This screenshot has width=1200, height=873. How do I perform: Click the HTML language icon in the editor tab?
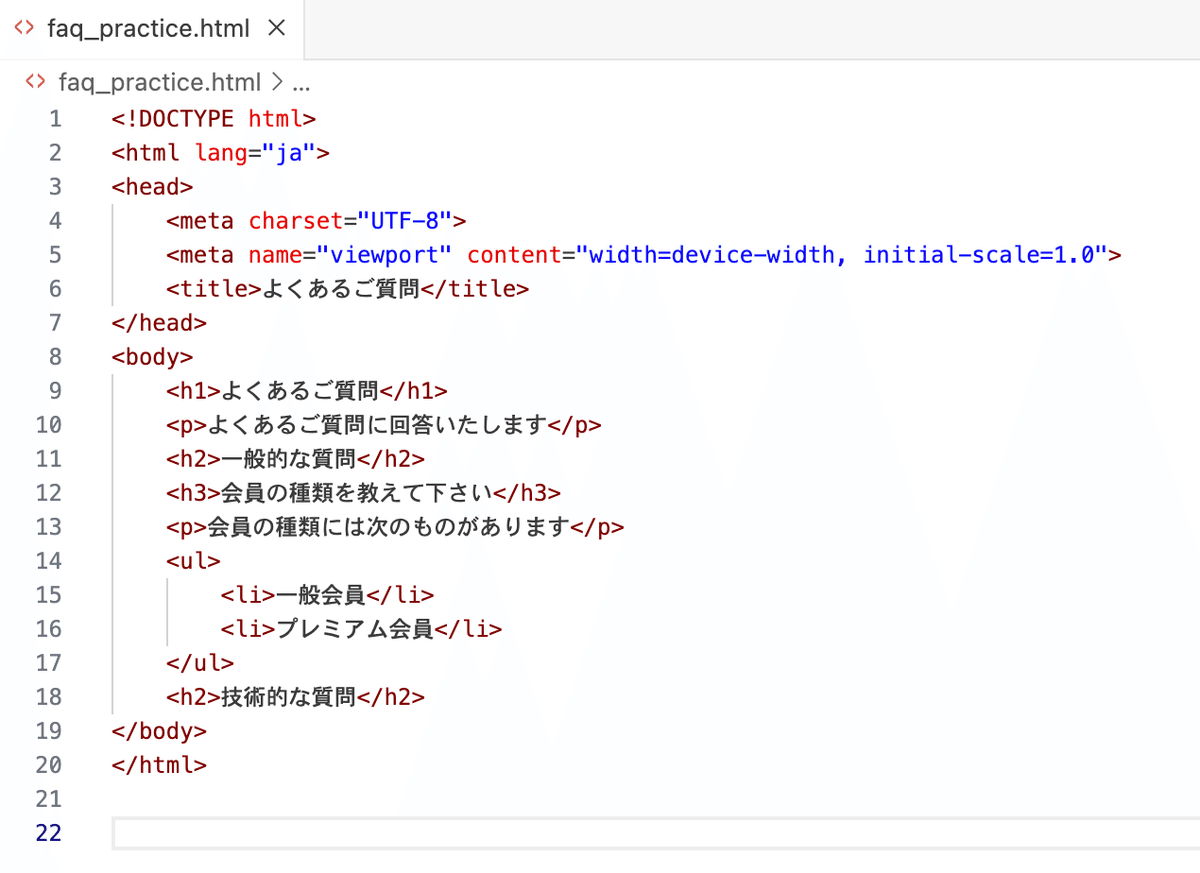tap(24, 29)
